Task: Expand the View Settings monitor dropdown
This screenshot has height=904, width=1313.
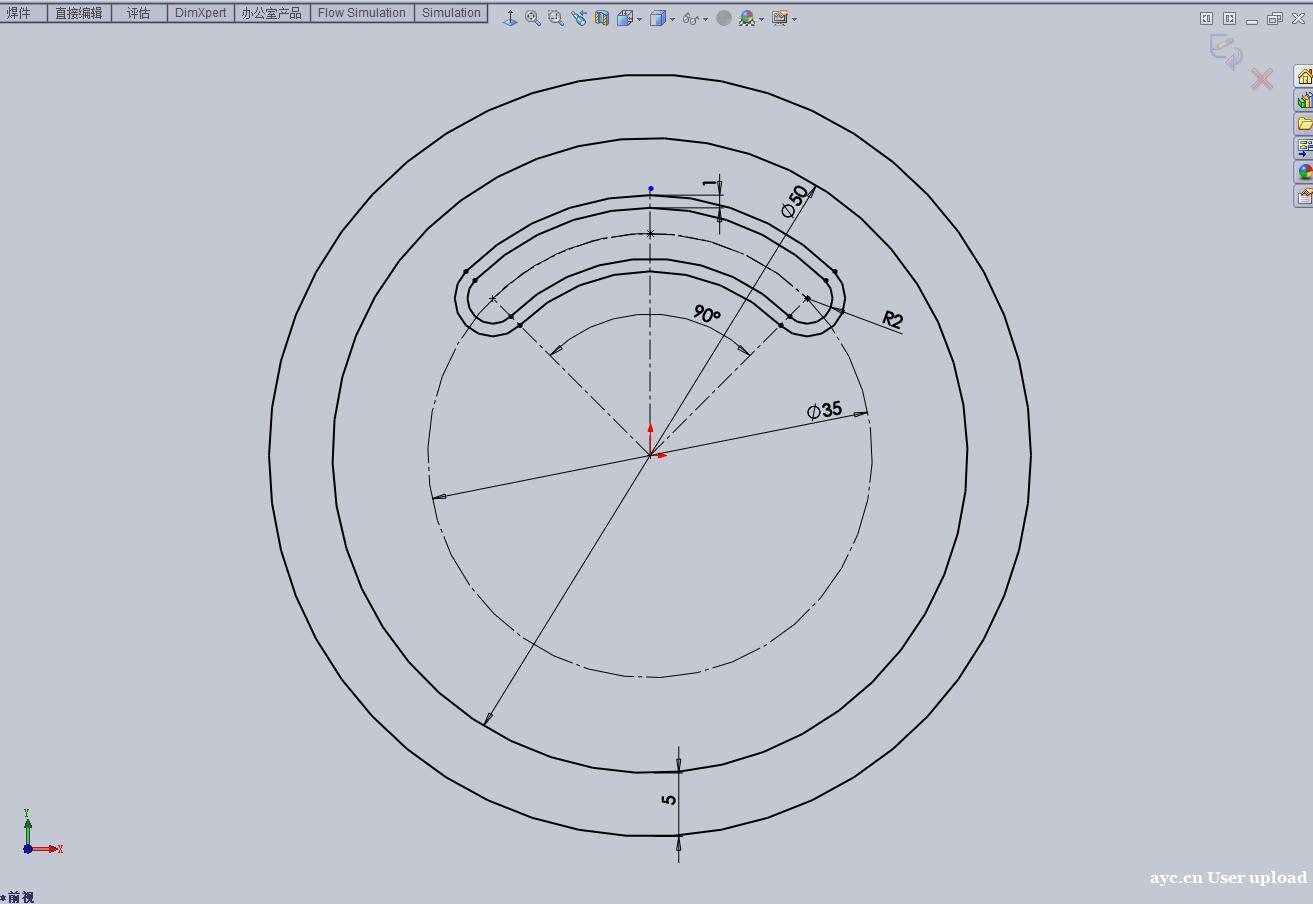Action: [x=794, y=19]
